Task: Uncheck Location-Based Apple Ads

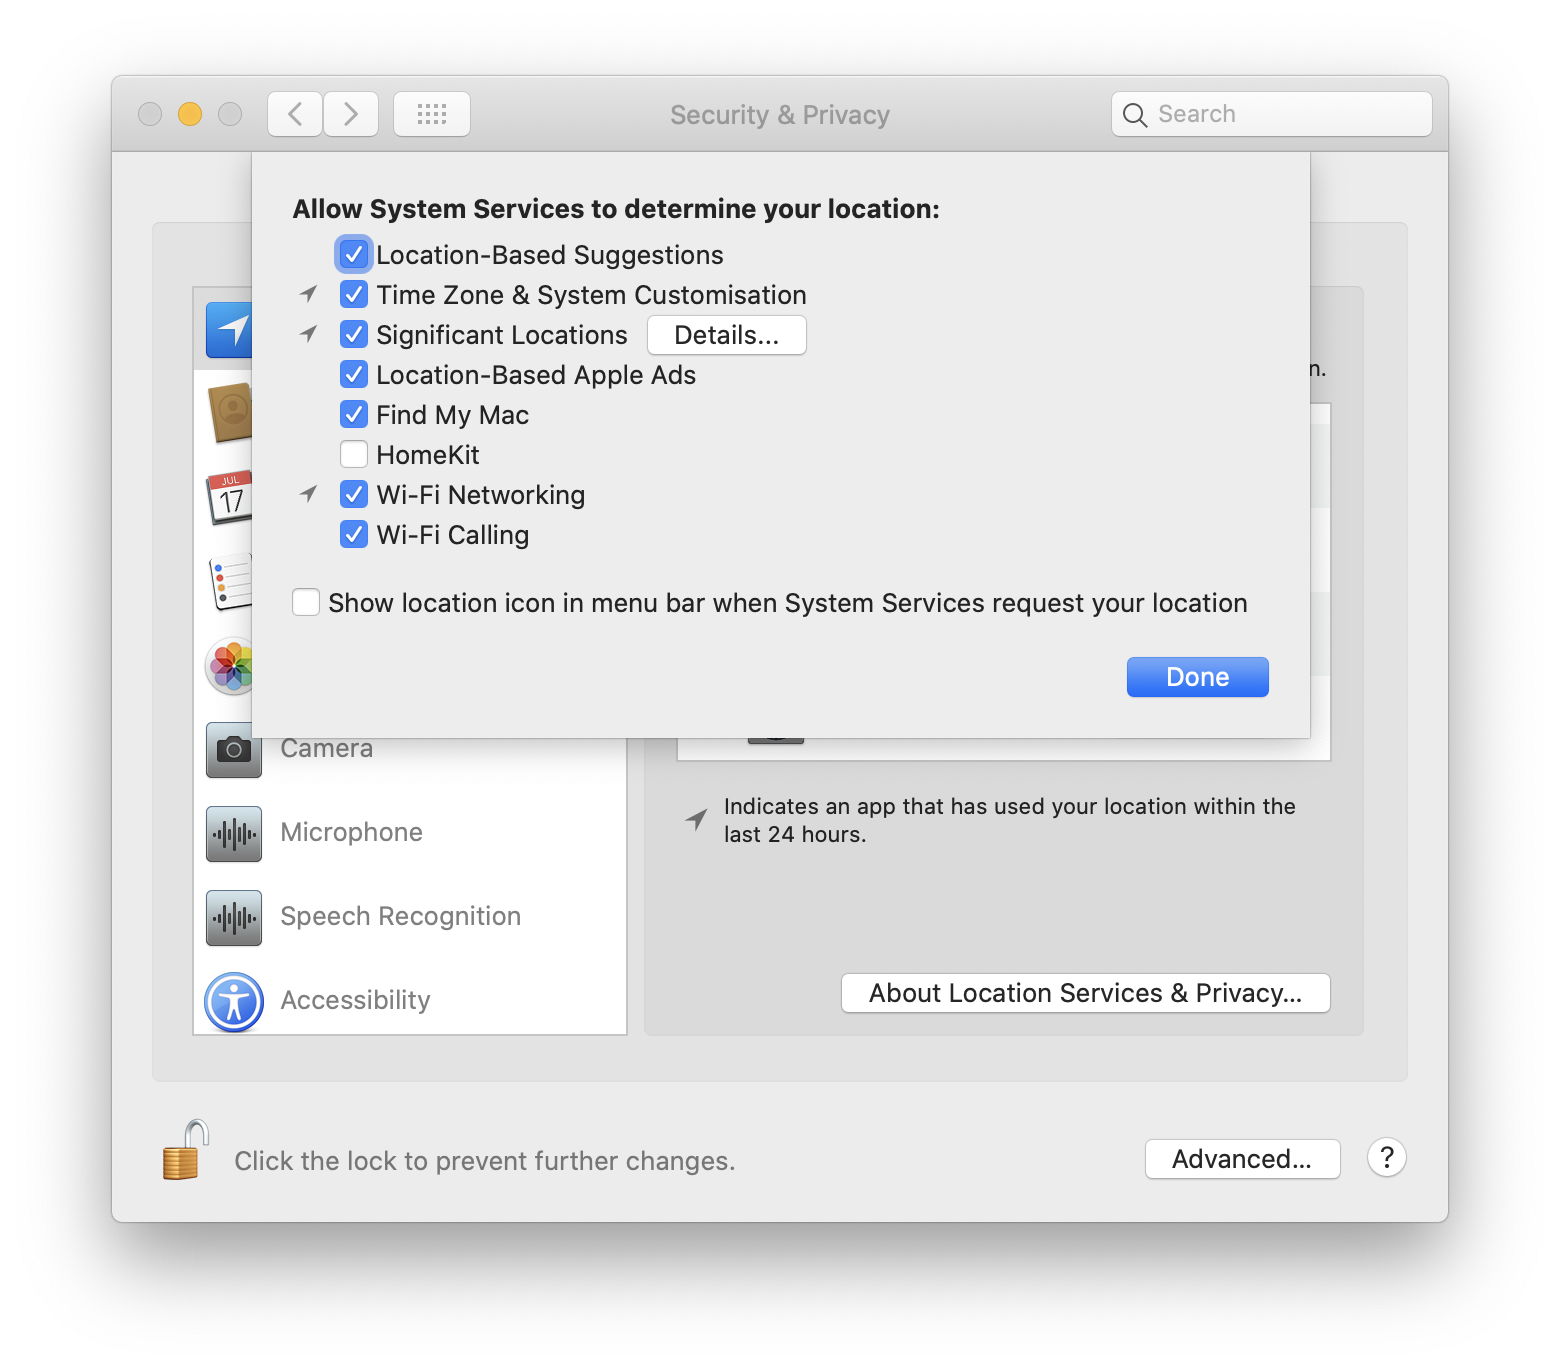Action: pos(354,375)
